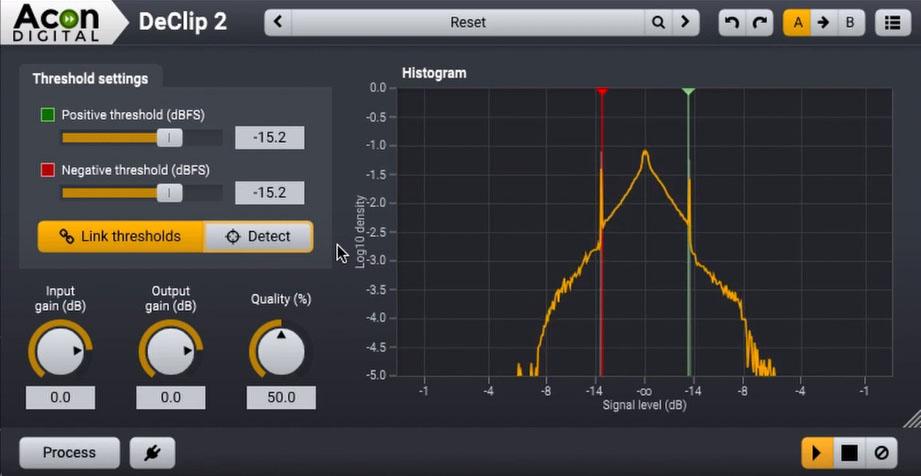Screen dimensions: 921x476
Task: Click the Positive threshold slider handle
Action: 169,138
